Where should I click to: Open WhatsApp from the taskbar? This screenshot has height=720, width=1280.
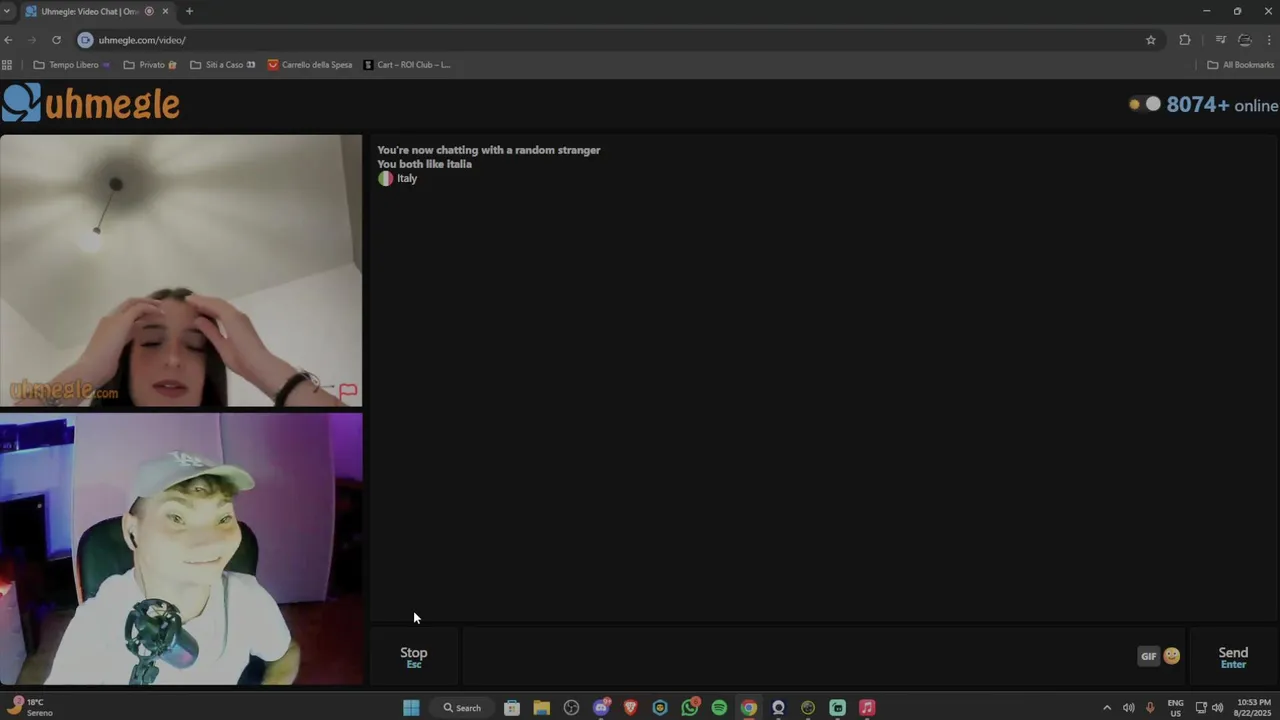[690, 708]
